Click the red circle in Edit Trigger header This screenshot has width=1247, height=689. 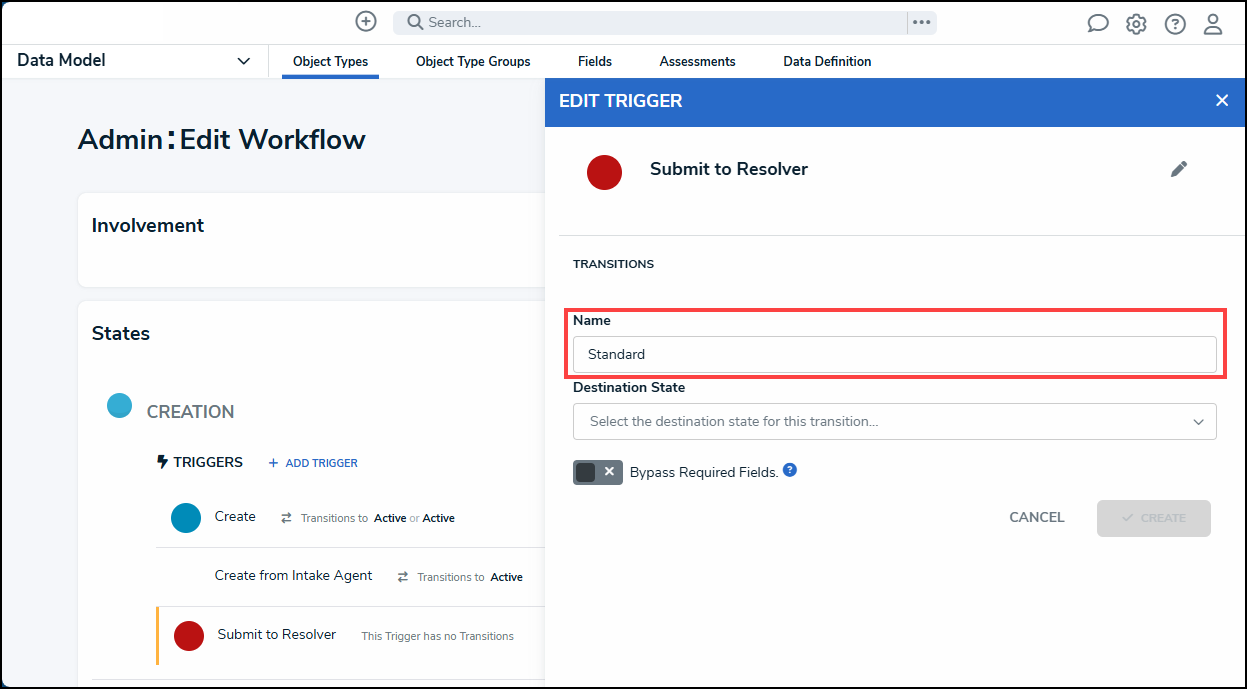(x=604, y=172)
